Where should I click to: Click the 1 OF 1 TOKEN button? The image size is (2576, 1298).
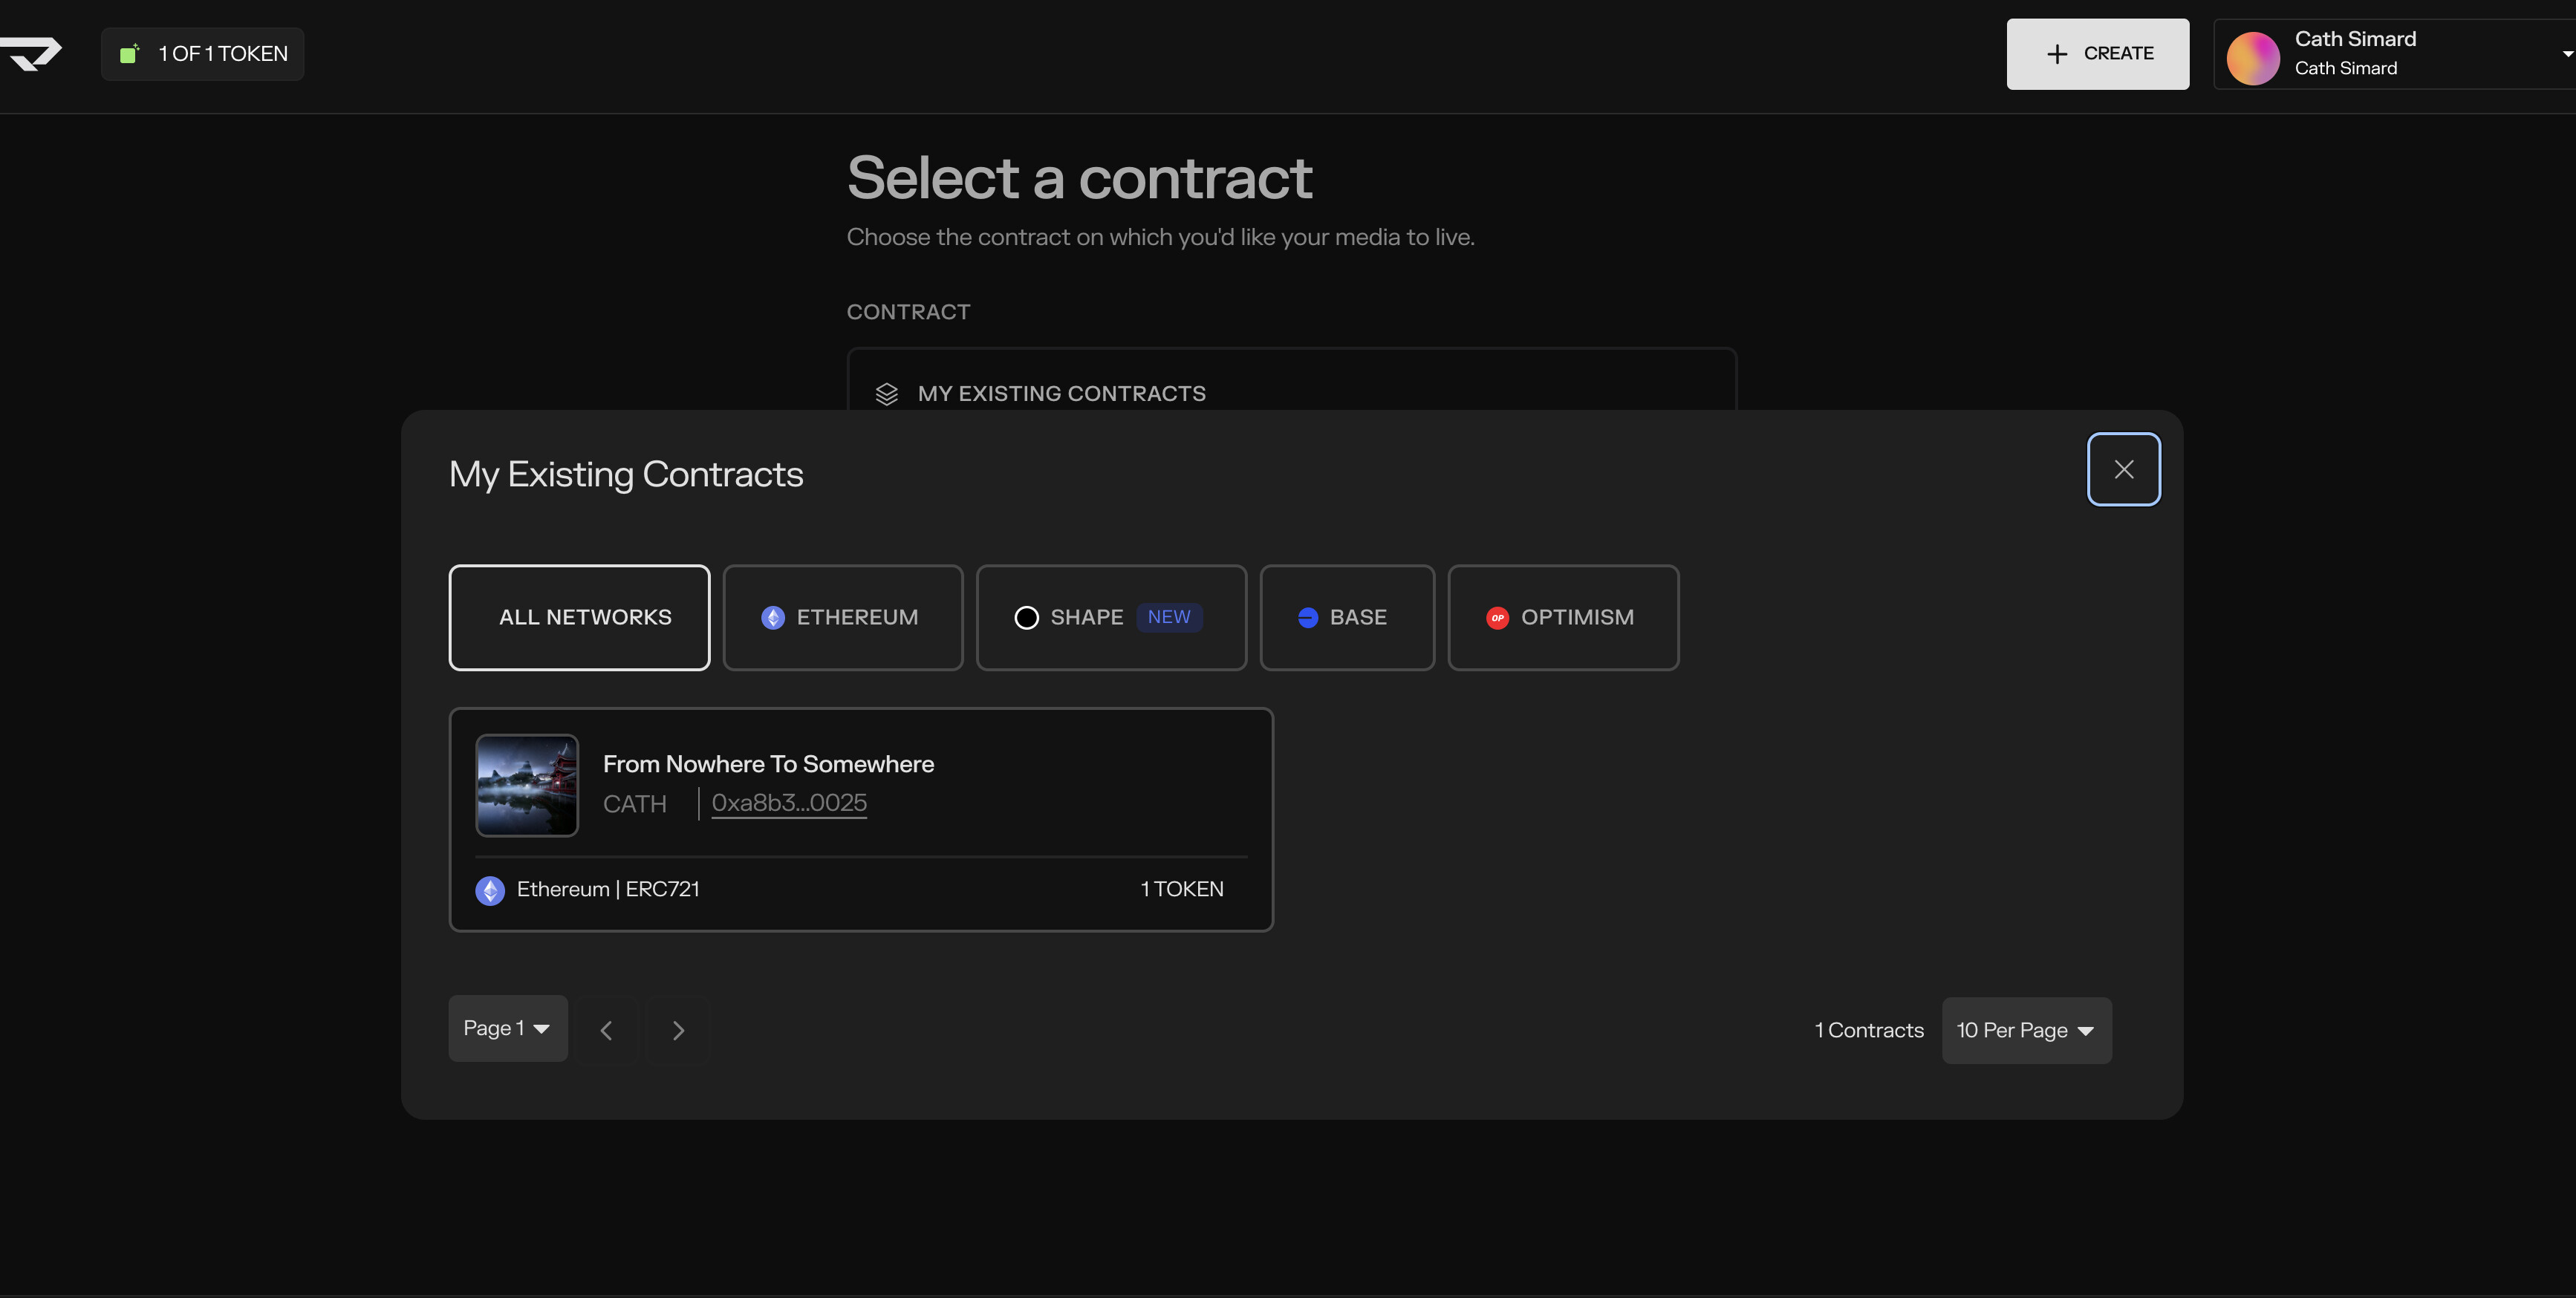(x=203, y=54)
